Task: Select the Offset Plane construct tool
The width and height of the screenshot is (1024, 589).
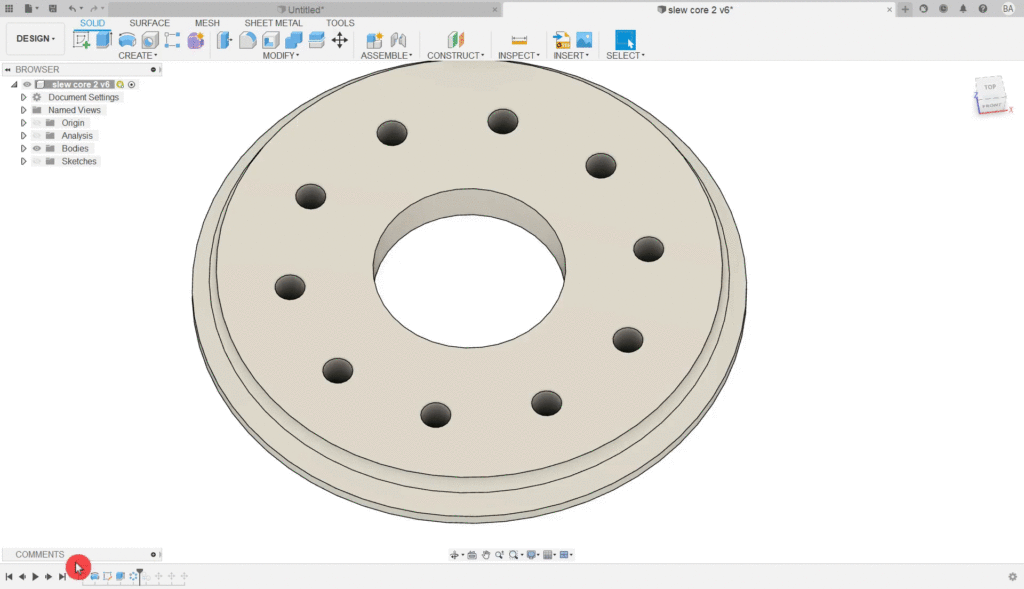Action: (x=456, y=40)
